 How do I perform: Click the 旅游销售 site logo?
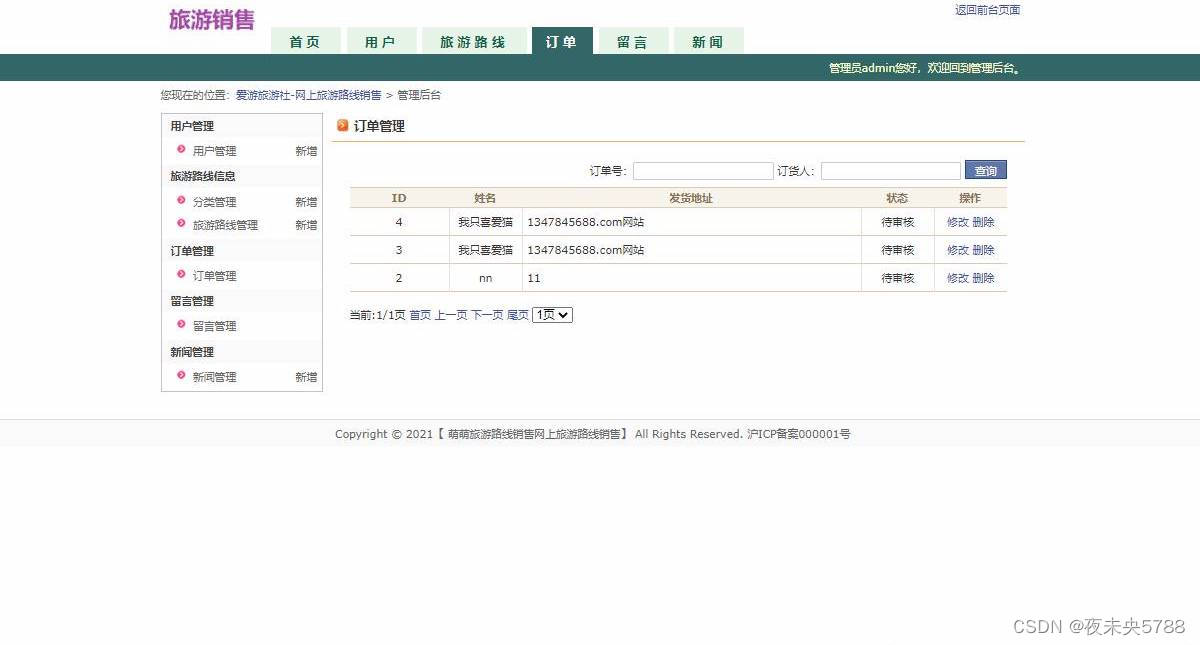coord(212,20)
